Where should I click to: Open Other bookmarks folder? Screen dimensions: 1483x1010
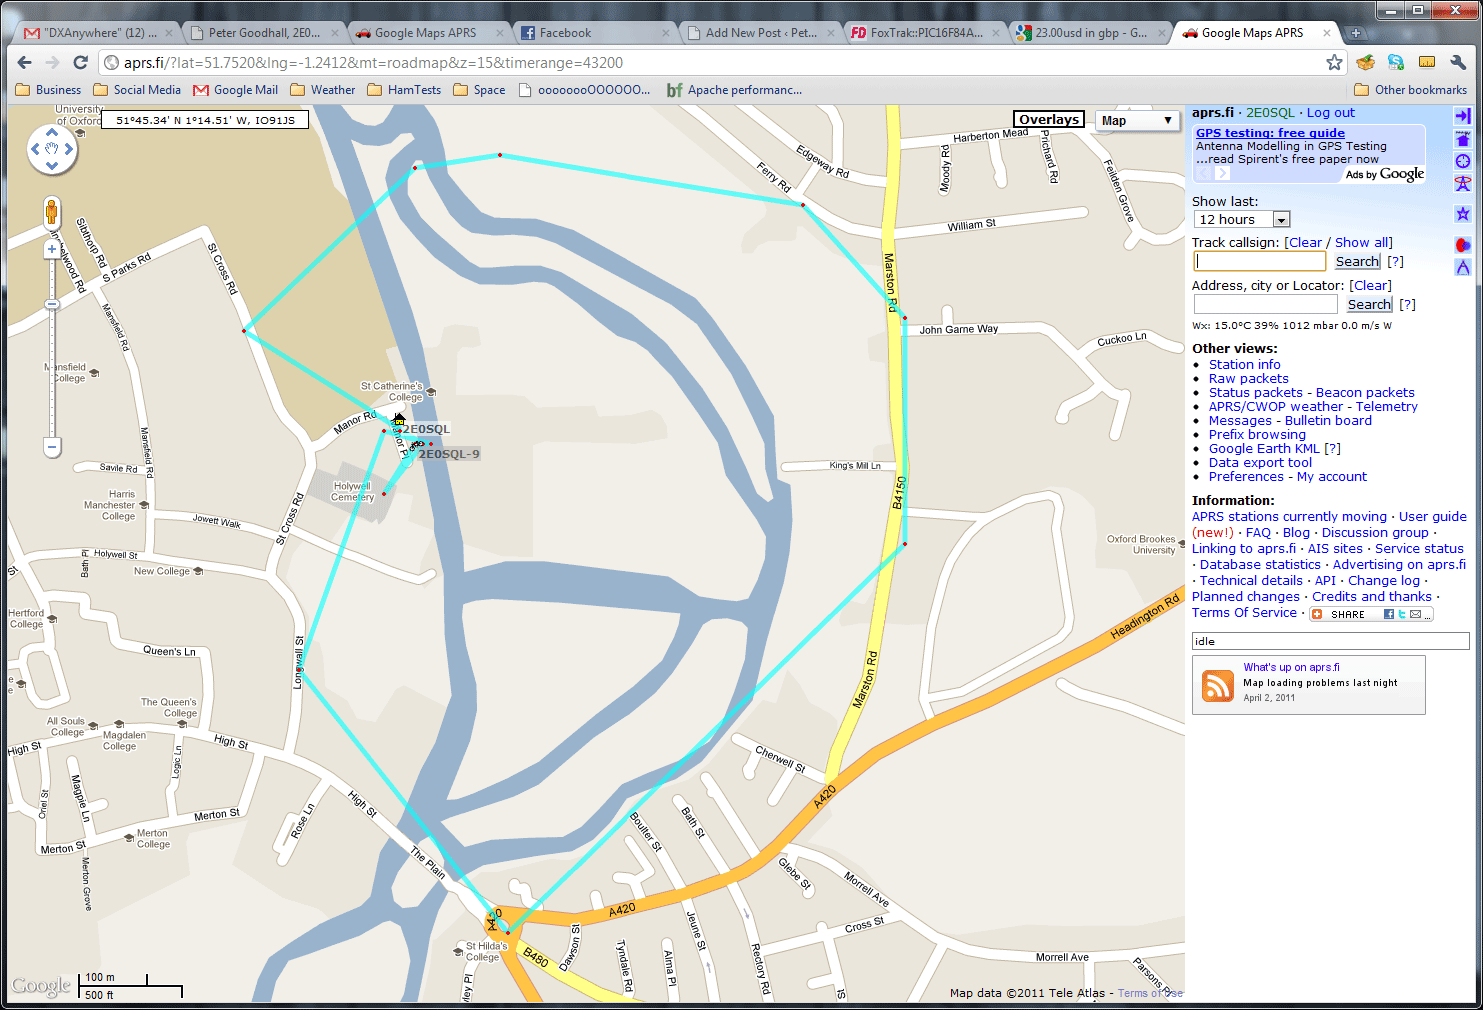[x=1410, y=90]
